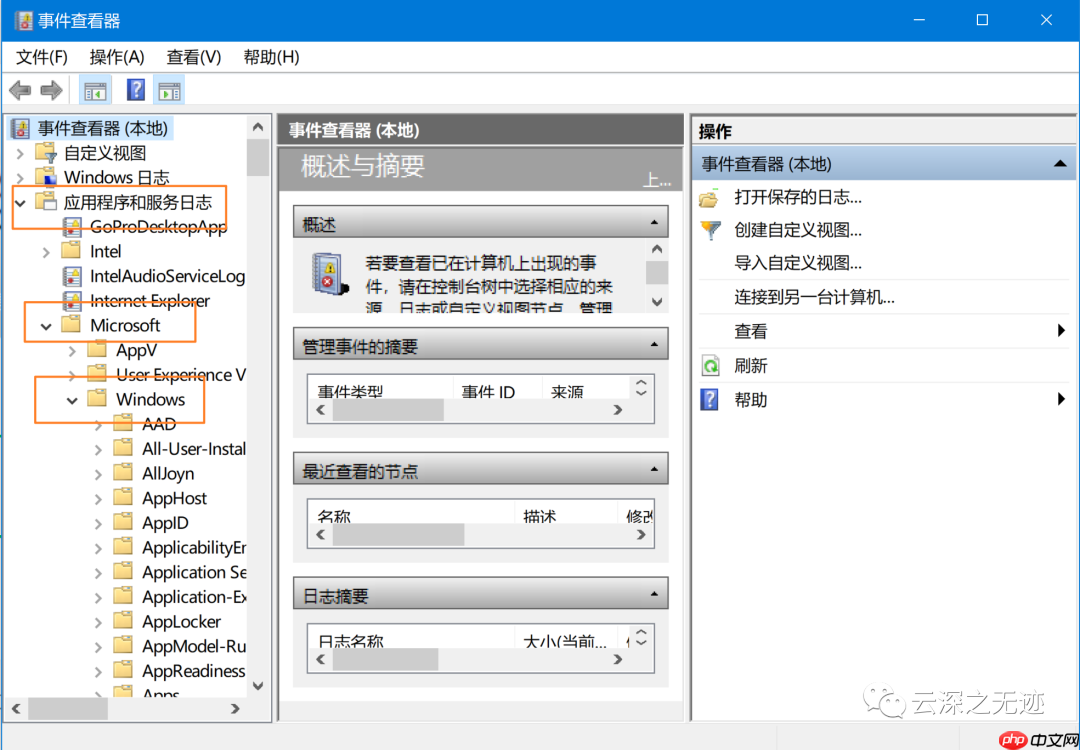Toggle the show/hide action pane toolbar icon
The image size is (1080, 750).
[169, 90]
